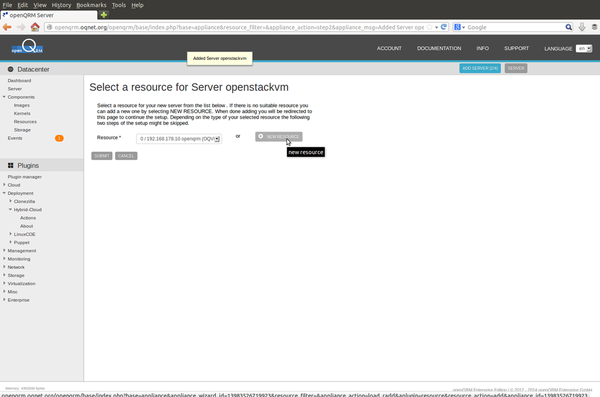The image size is (600, 397).
Task: Click the search magnifier icon
Action: point(569,27)
